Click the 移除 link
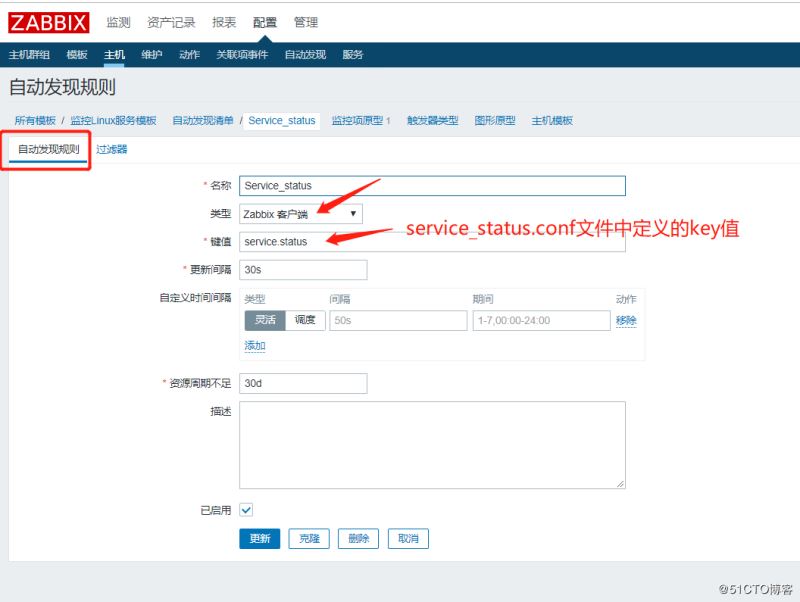Viewport: 800px width, 602px height. (628, 320)
